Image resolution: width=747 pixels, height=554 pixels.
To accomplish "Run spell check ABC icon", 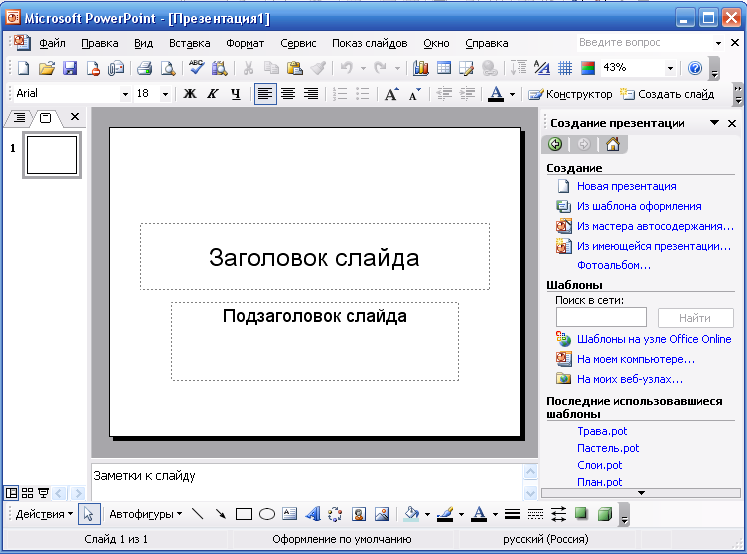I will pyautogui.click(x=196, y=67).
